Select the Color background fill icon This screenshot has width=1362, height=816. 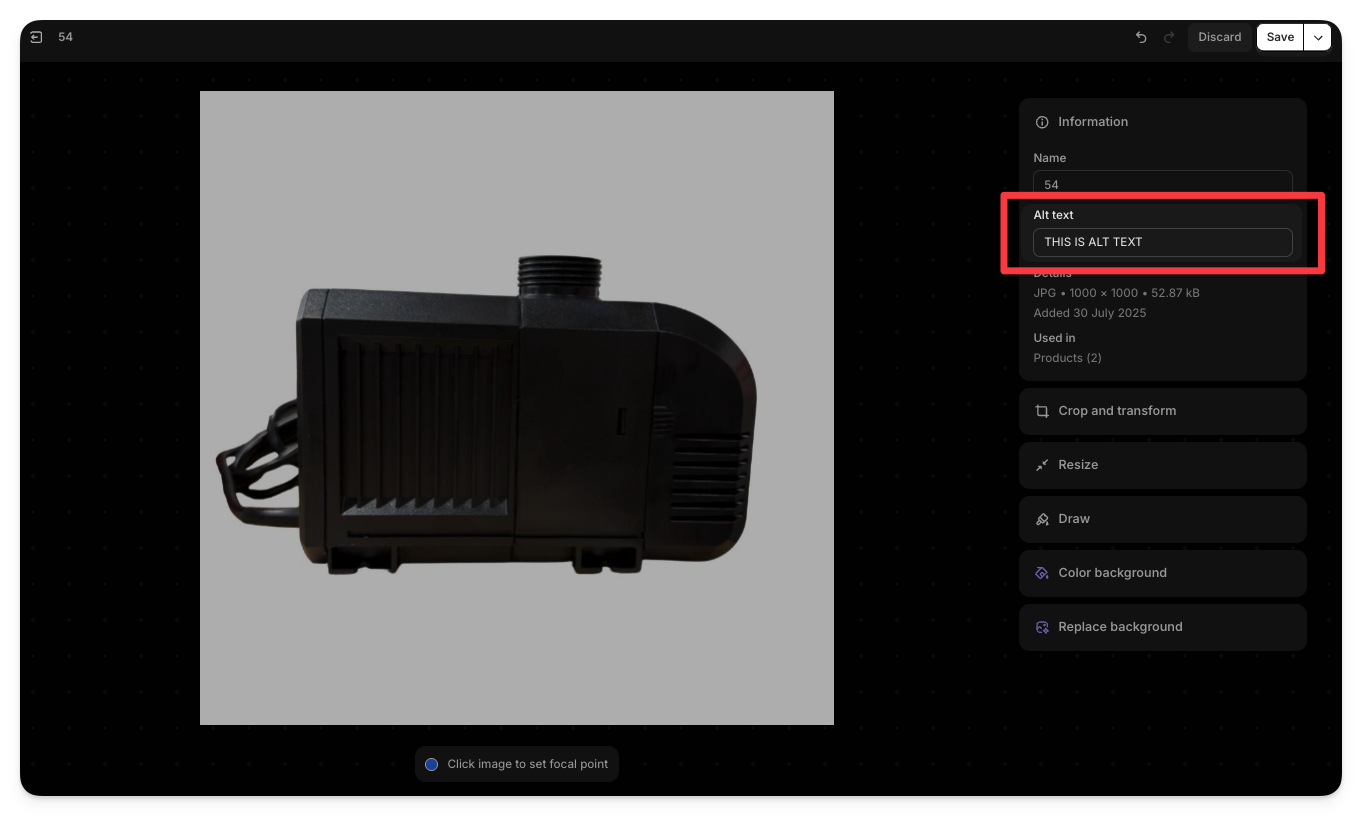click(1042, 573)
